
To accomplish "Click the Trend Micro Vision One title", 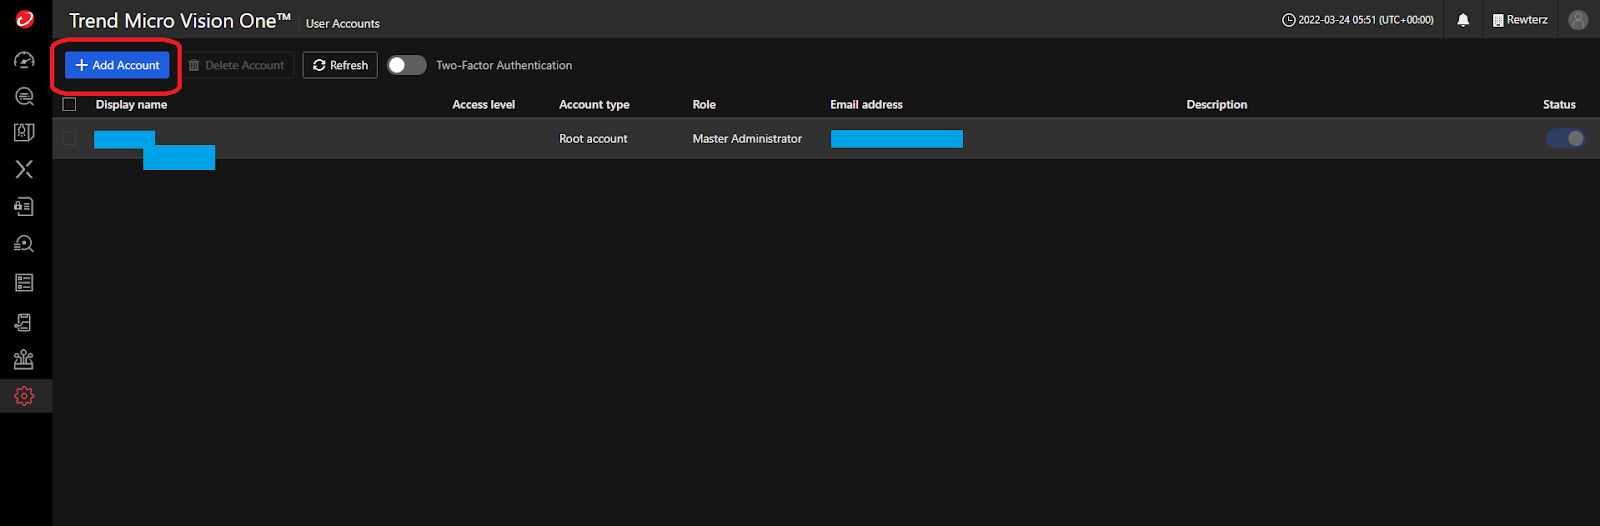I will [180, 21].
